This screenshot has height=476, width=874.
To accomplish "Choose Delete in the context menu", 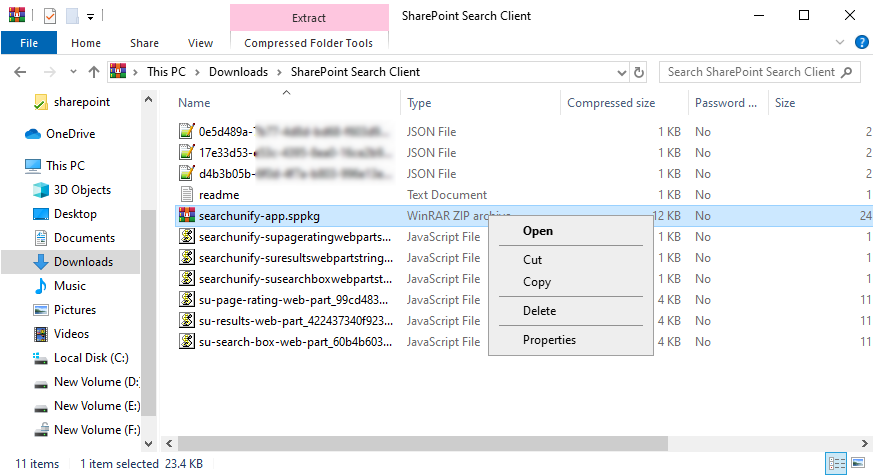I will pos(539,311).
